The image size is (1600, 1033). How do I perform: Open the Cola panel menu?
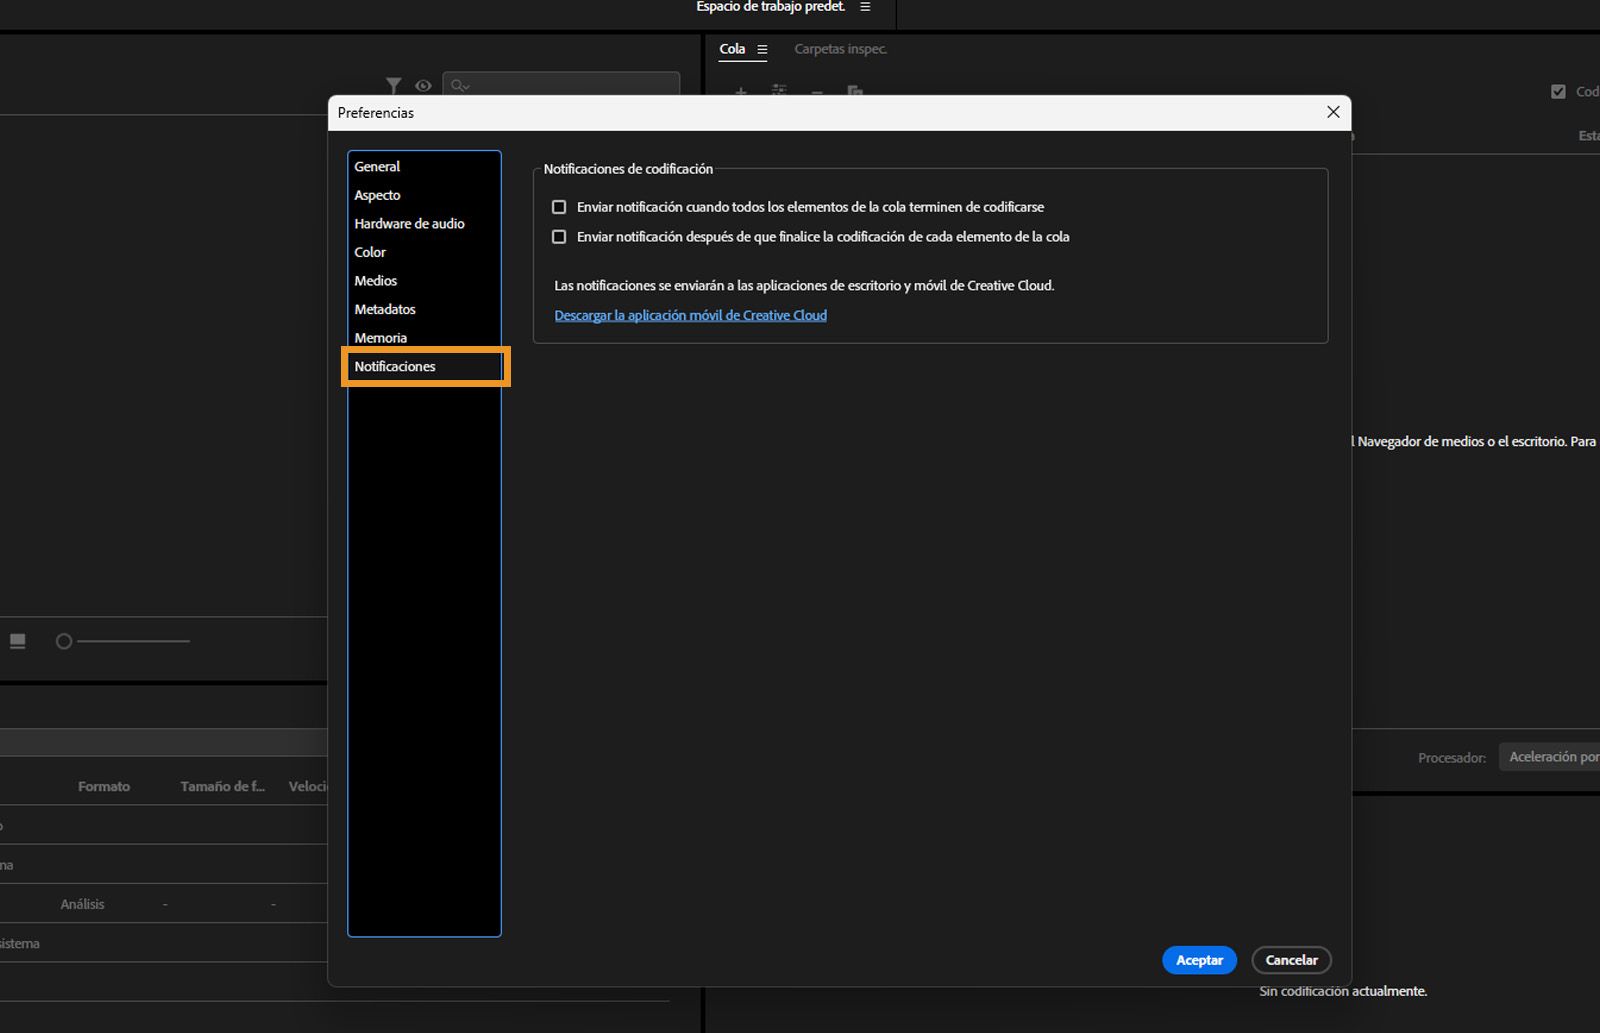point(761,49)
